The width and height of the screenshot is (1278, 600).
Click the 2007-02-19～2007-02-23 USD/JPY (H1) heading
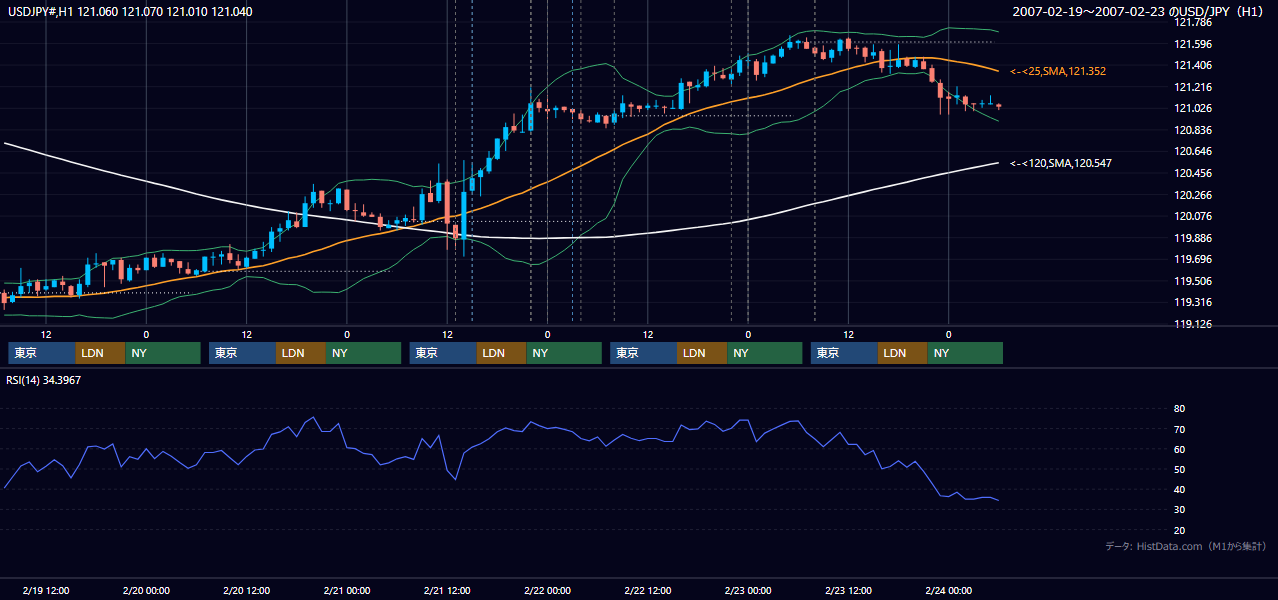[1139, 12]
